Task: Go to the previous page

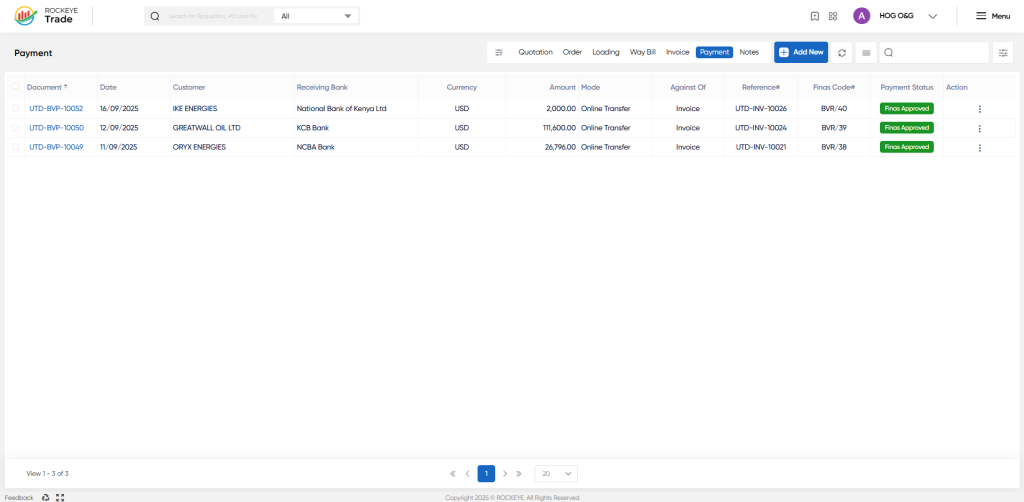Action: (x=468, y=473)
